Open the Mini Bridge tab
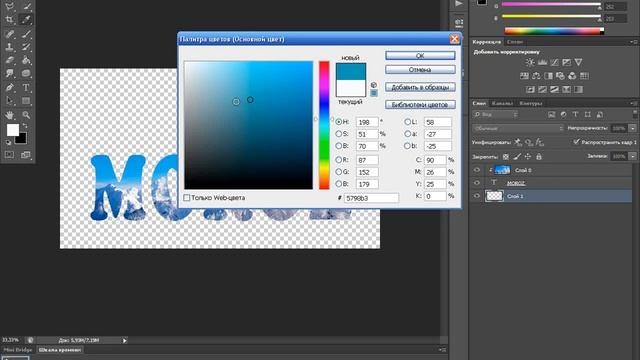The width and height of the screenshot is (640, 360). (18, 350)
